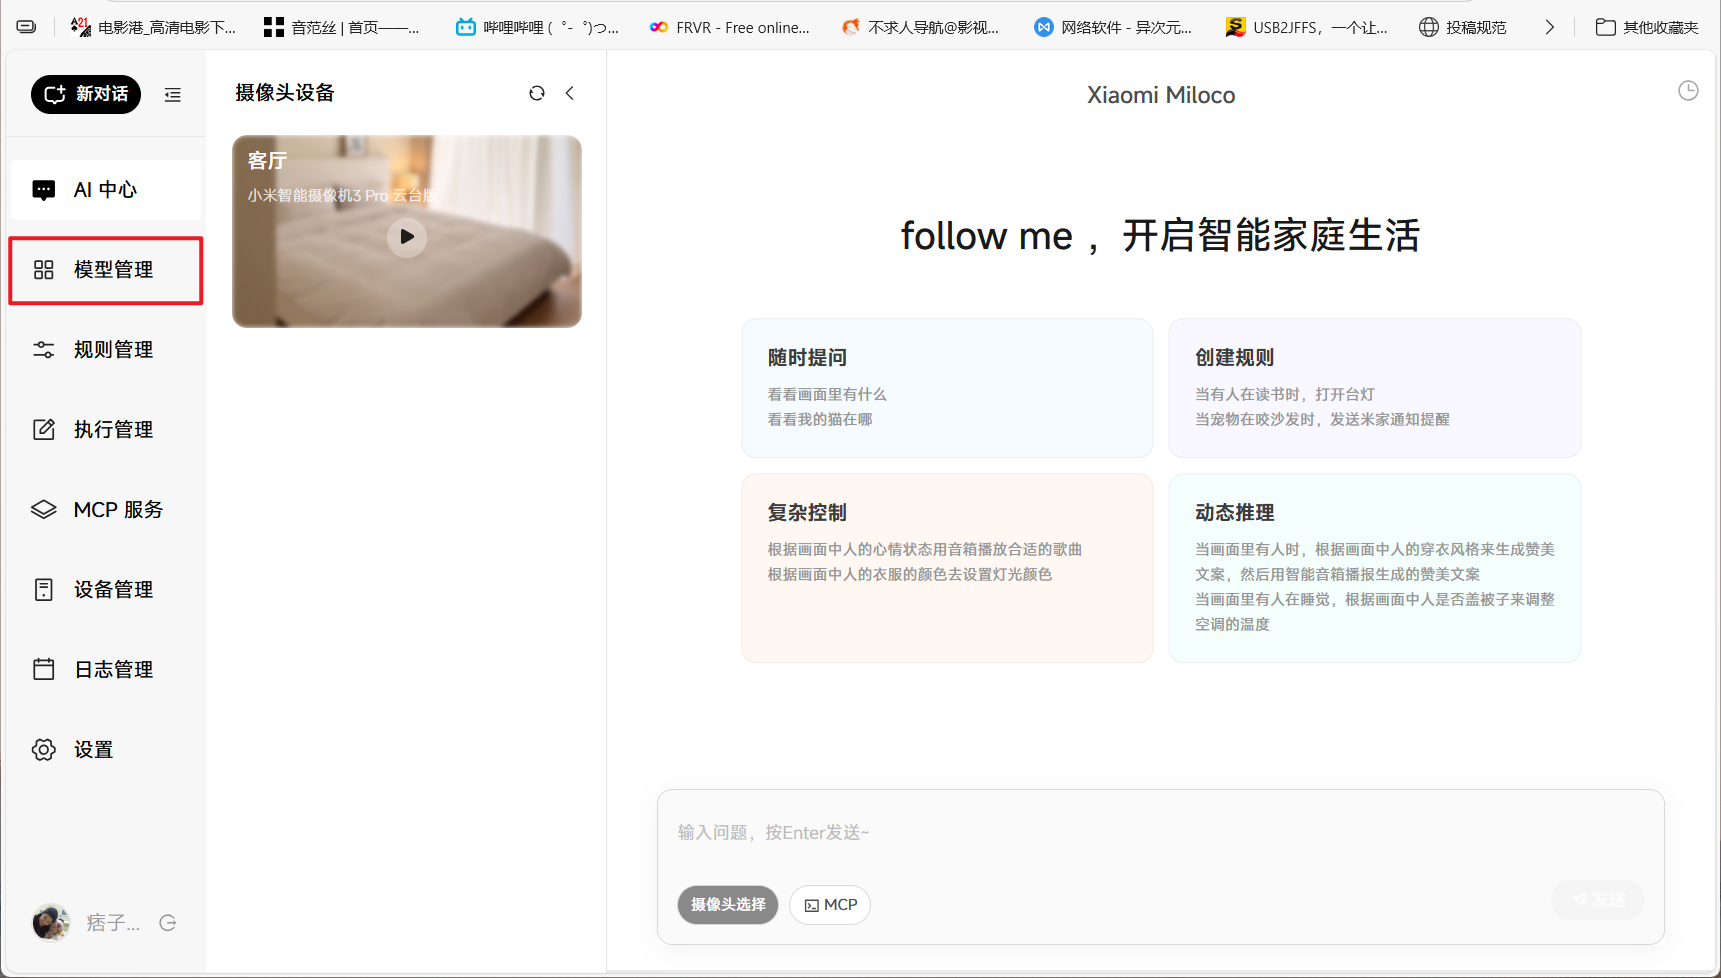The image size is (1721, 978).
Task: Click the username 痞子... text
Action: click(x=113, y=923)
